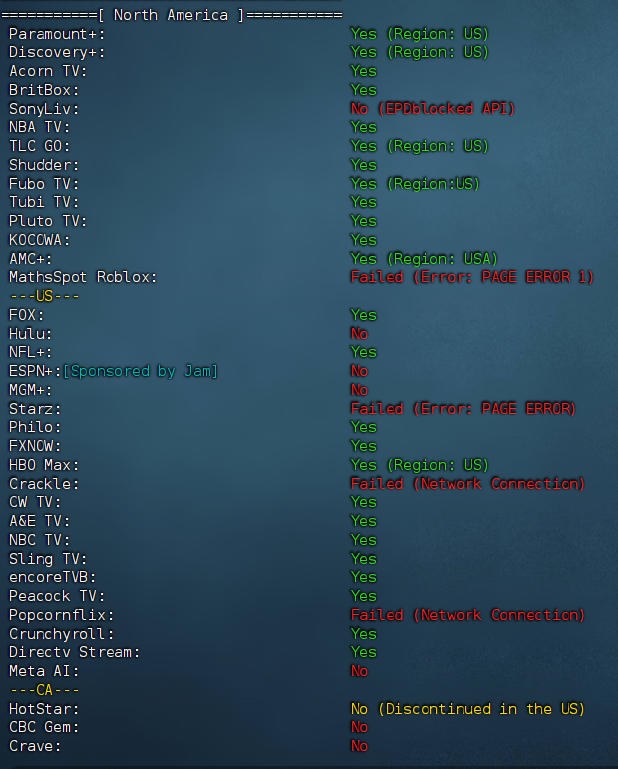Click the Crackle network connection failure text

pos(467,484)
